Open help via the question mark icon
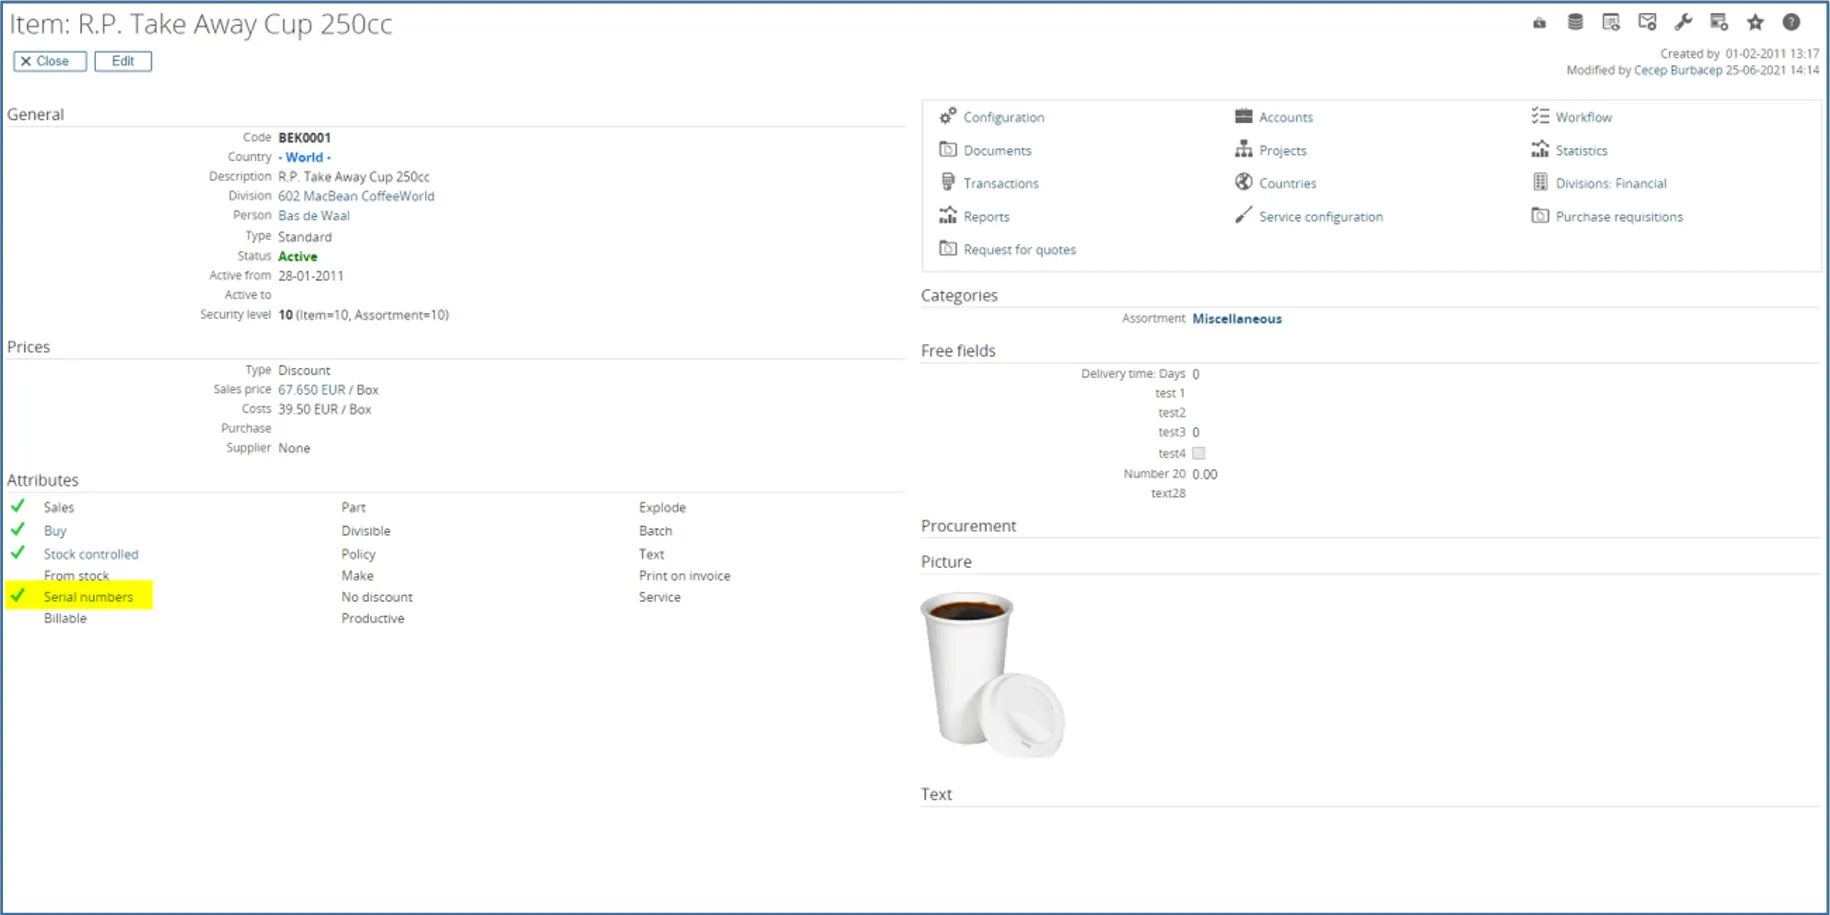 (1791, 22)
